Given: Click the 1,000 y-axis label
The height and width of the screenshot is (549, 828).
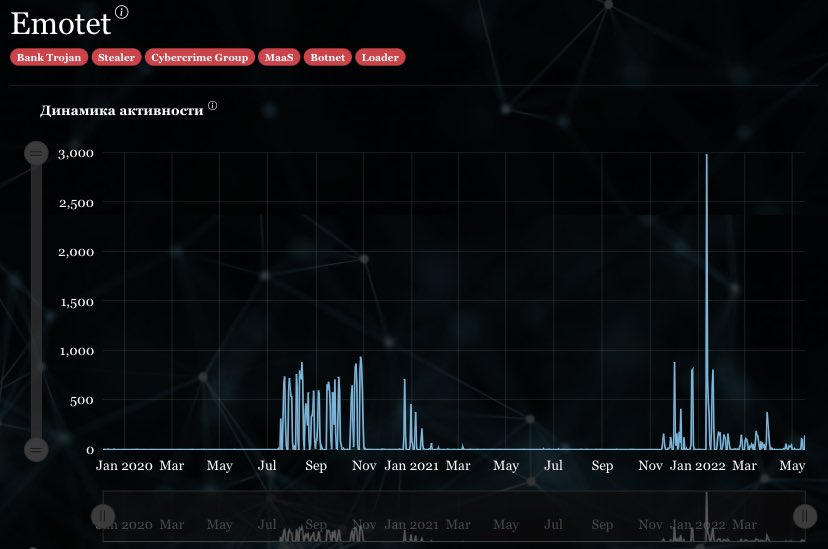Looking at the screenshot, I should pos(77,352).
